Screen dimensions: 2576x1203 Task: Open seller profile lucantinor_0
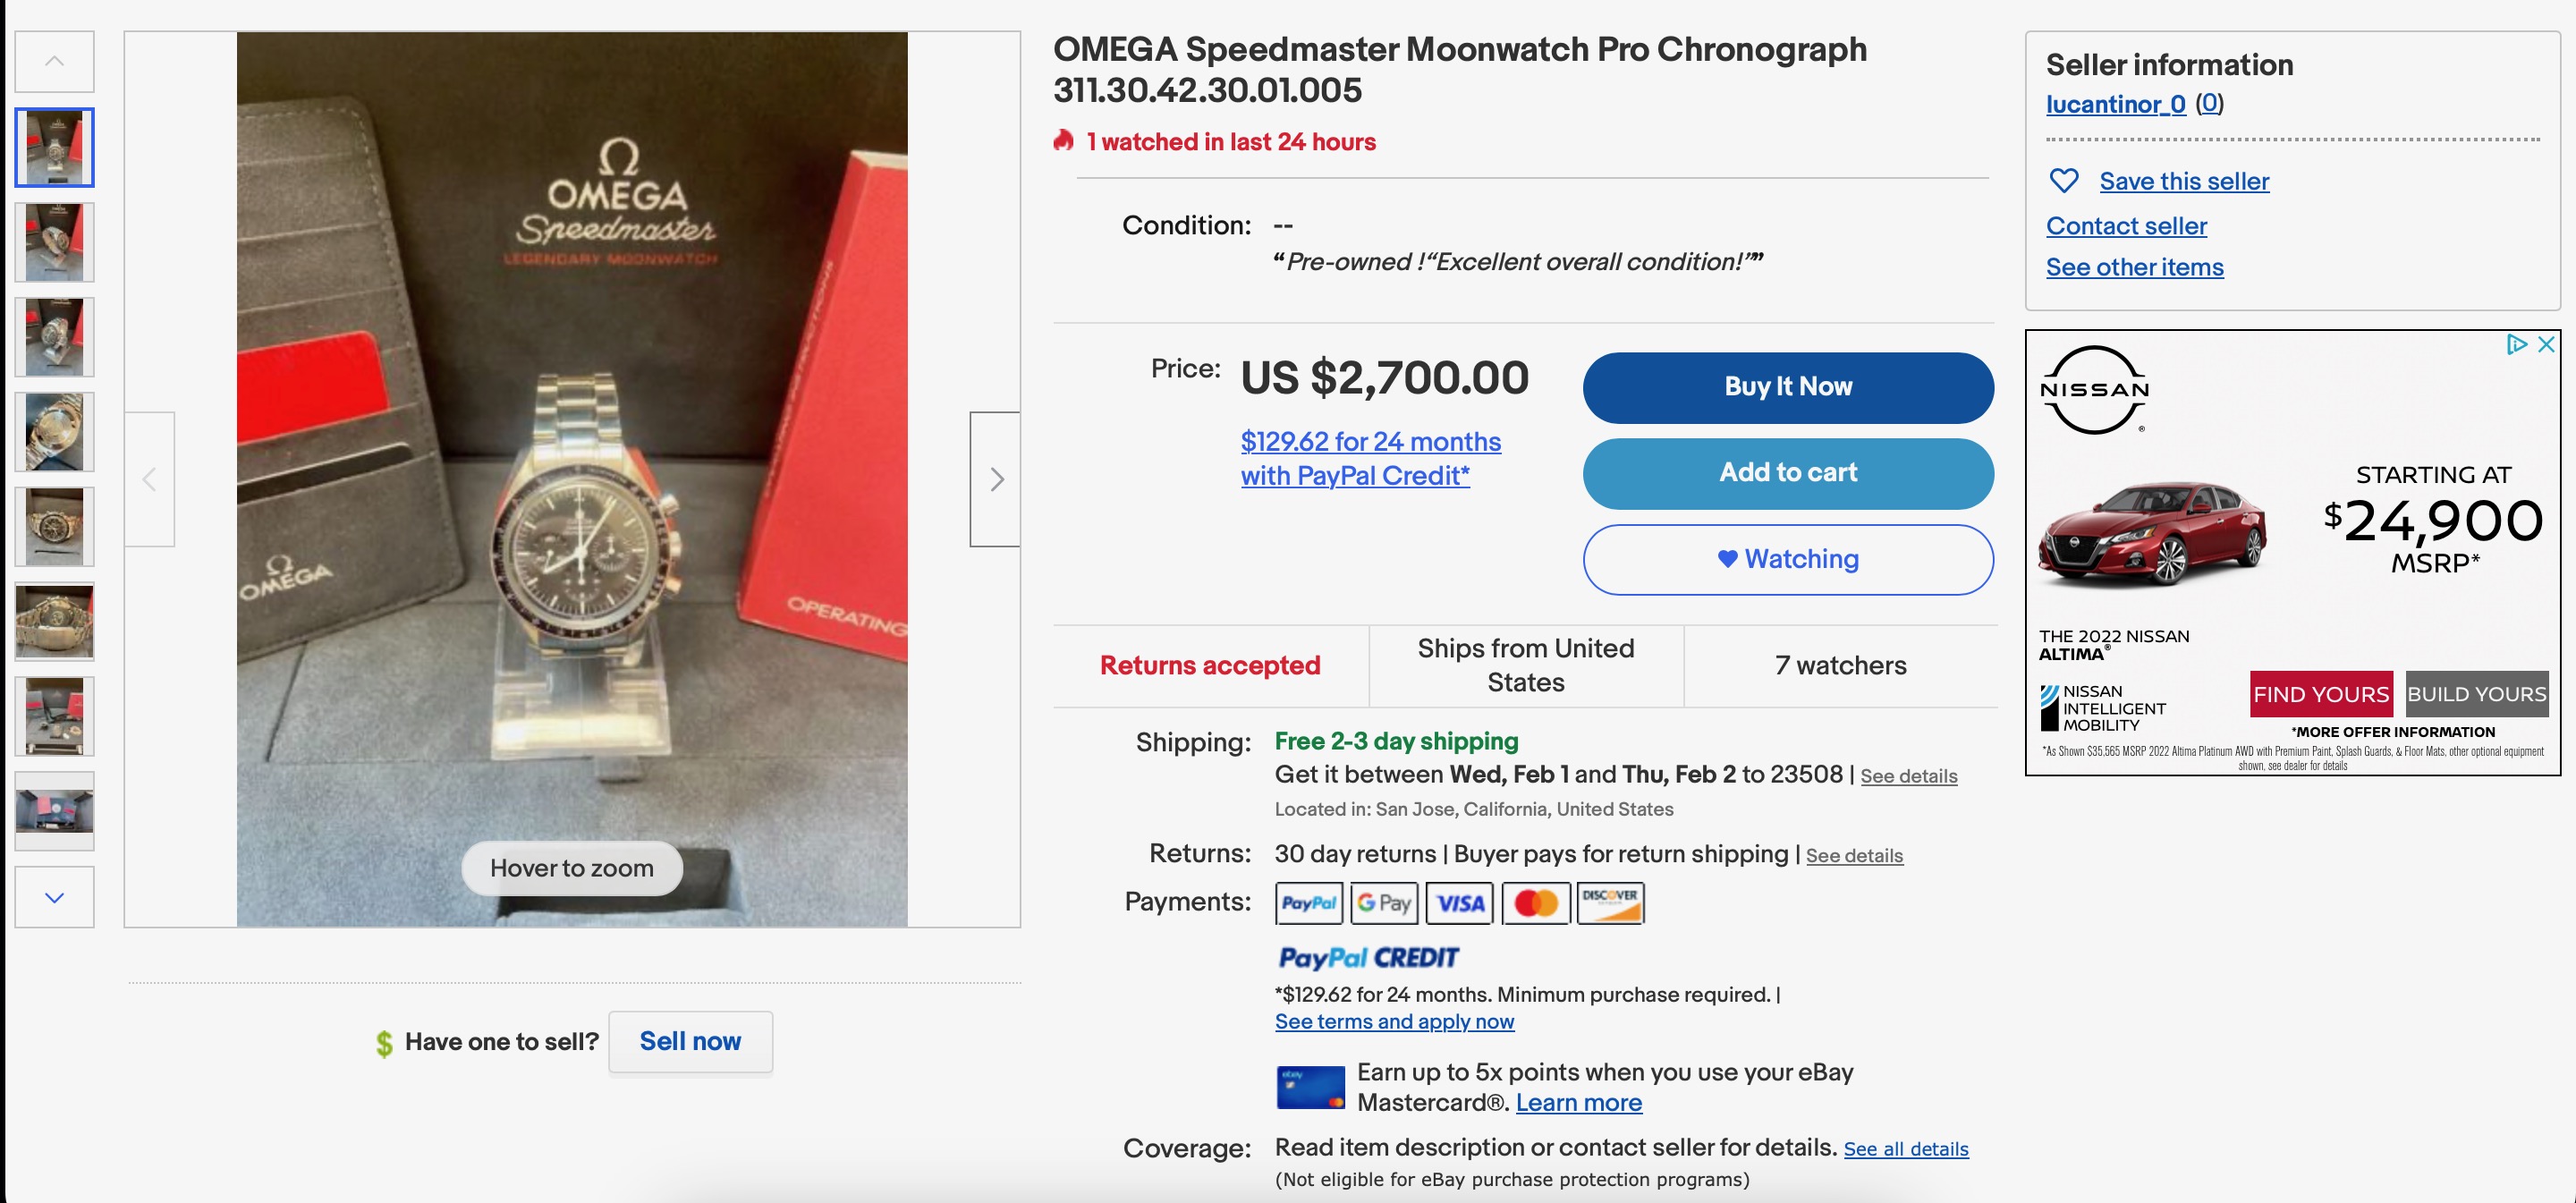(x=2115, y=104)
